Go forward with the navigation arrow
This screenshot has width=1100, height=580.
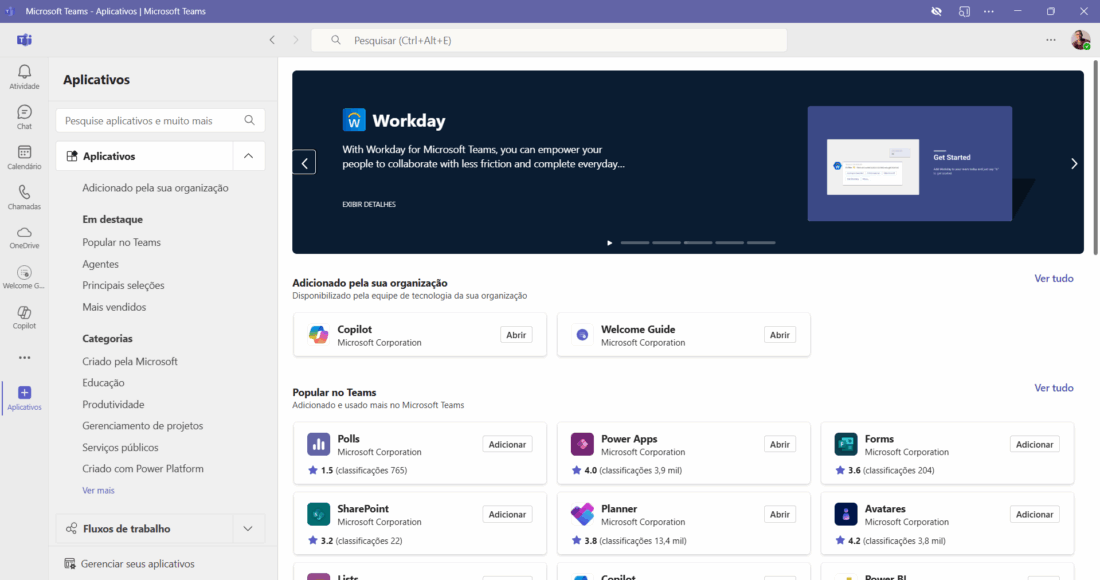pyautogui.click(x=295, y=40)
